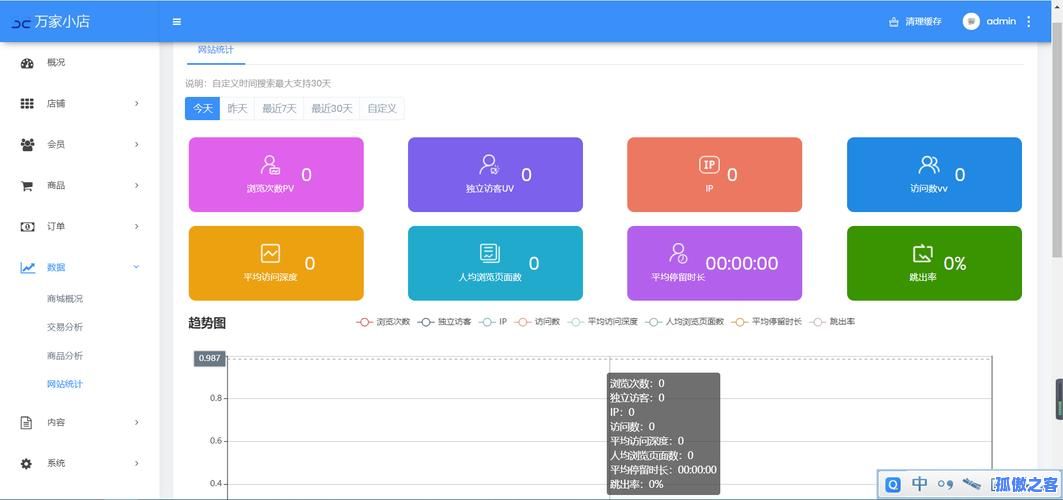Select the 网站统计 tab
Viewport: 1063px width, 500px height.
[x=216, y=50]
